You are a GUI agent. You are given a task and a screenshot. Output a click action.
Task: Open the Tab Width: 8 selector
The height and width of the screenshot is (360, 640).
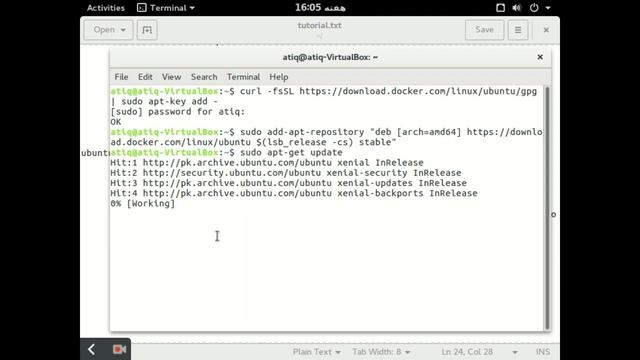[381, 352]
